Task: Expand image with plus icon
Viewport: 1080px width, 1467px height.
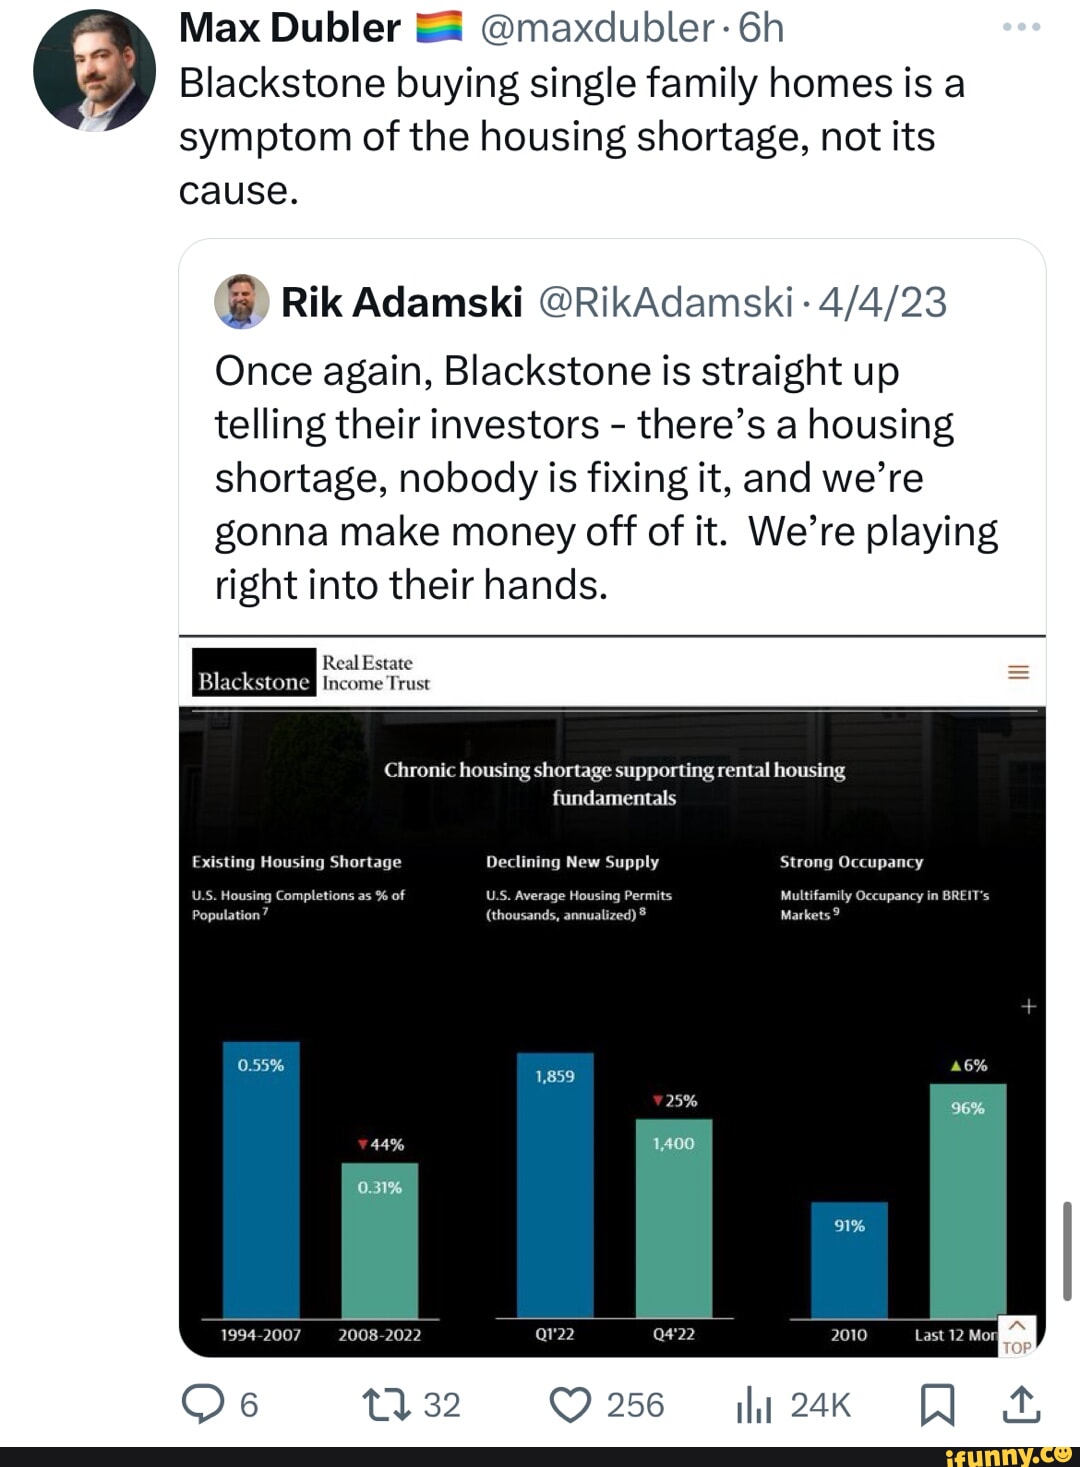Action: click(1028, 1006)
